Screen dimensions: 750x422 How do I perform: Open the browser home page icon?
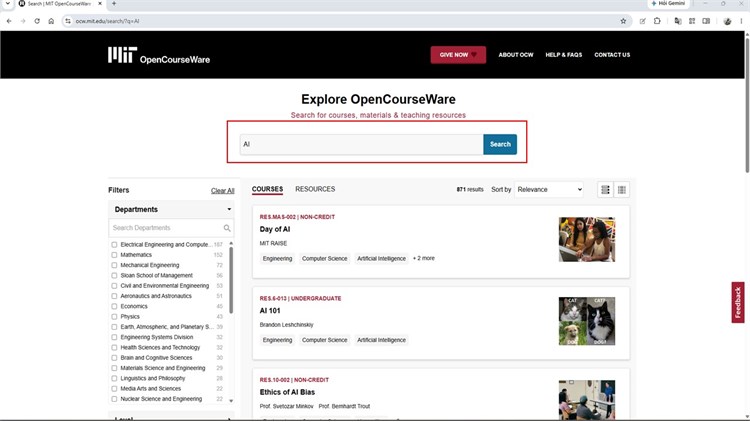(x=51, y=21)
